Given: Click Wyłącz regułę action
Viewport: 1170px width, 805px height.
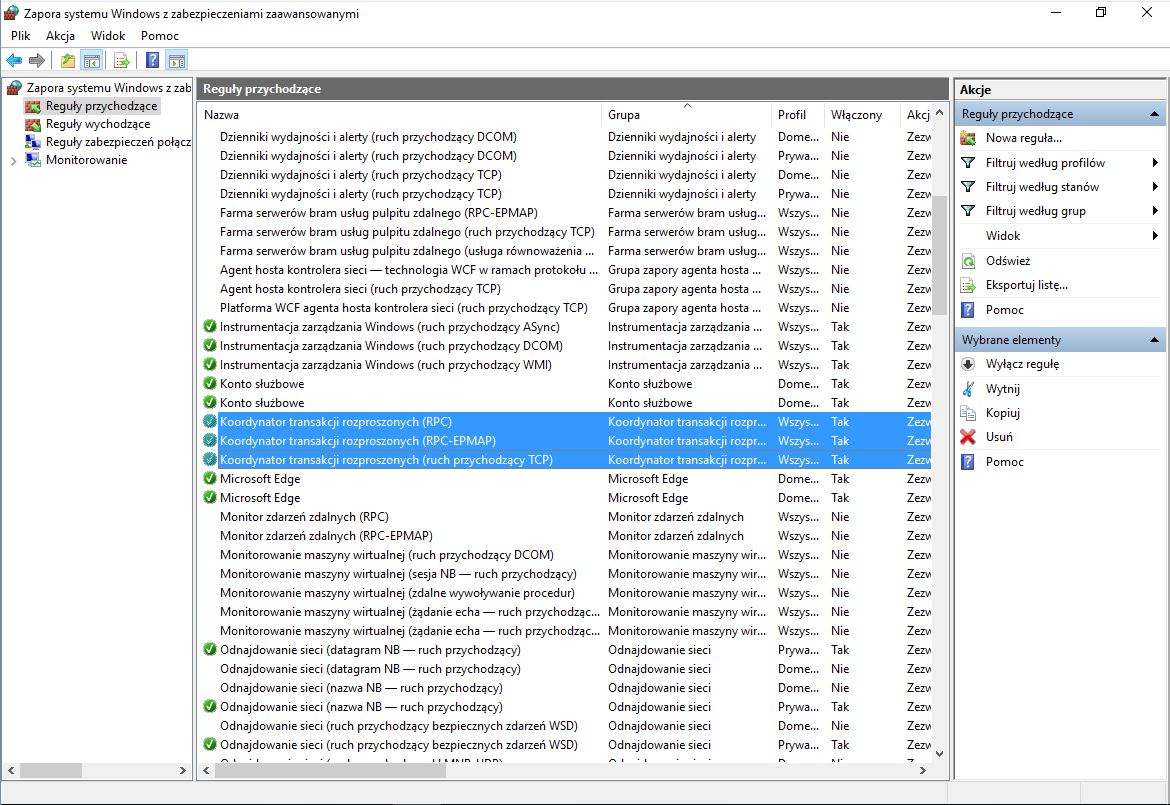Looking at the screenshot, I should point(1022,364).
